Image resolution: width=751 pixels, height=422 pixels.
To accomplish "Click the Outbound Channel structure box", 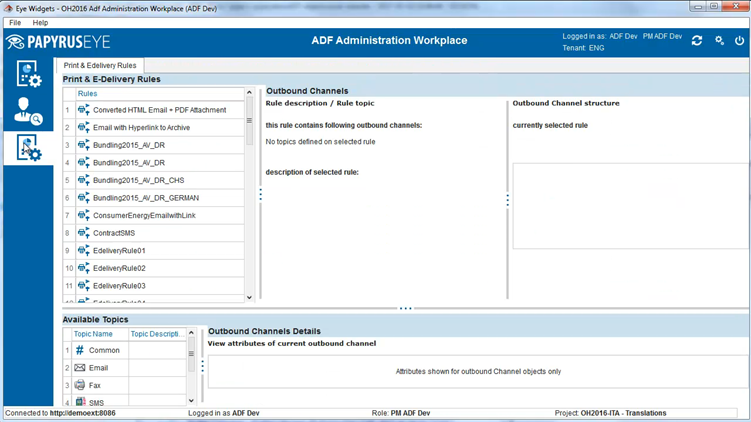I will 631,206.
